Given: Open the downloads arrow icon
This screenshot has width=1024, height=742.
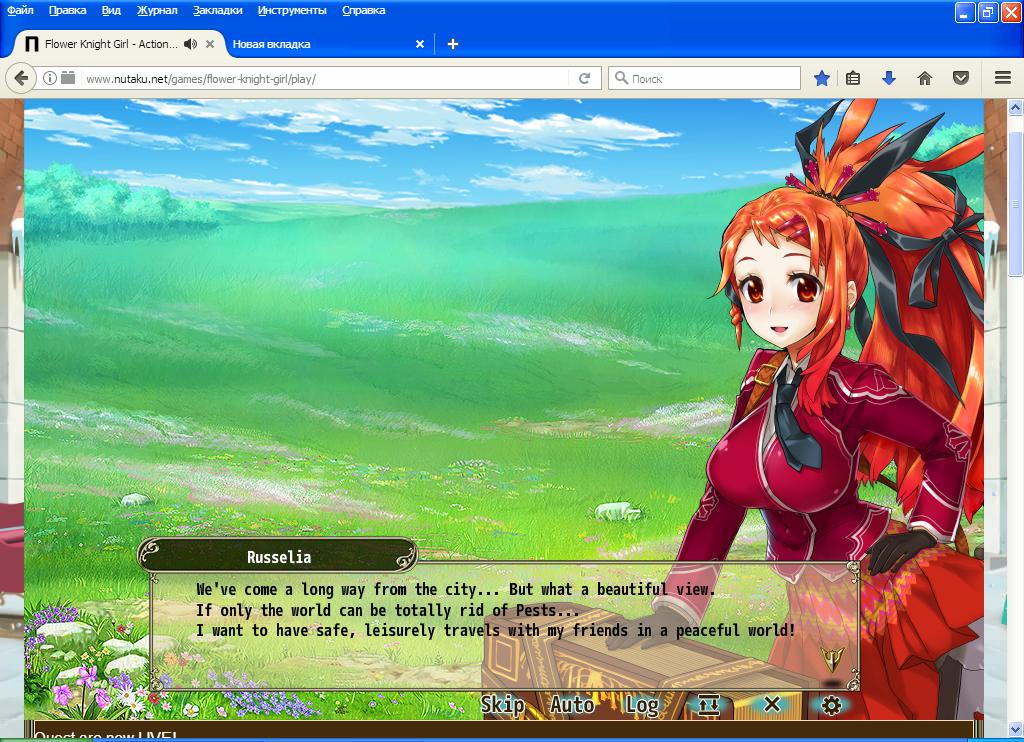Looking at the screenshot, I should (x=888, y=78).
